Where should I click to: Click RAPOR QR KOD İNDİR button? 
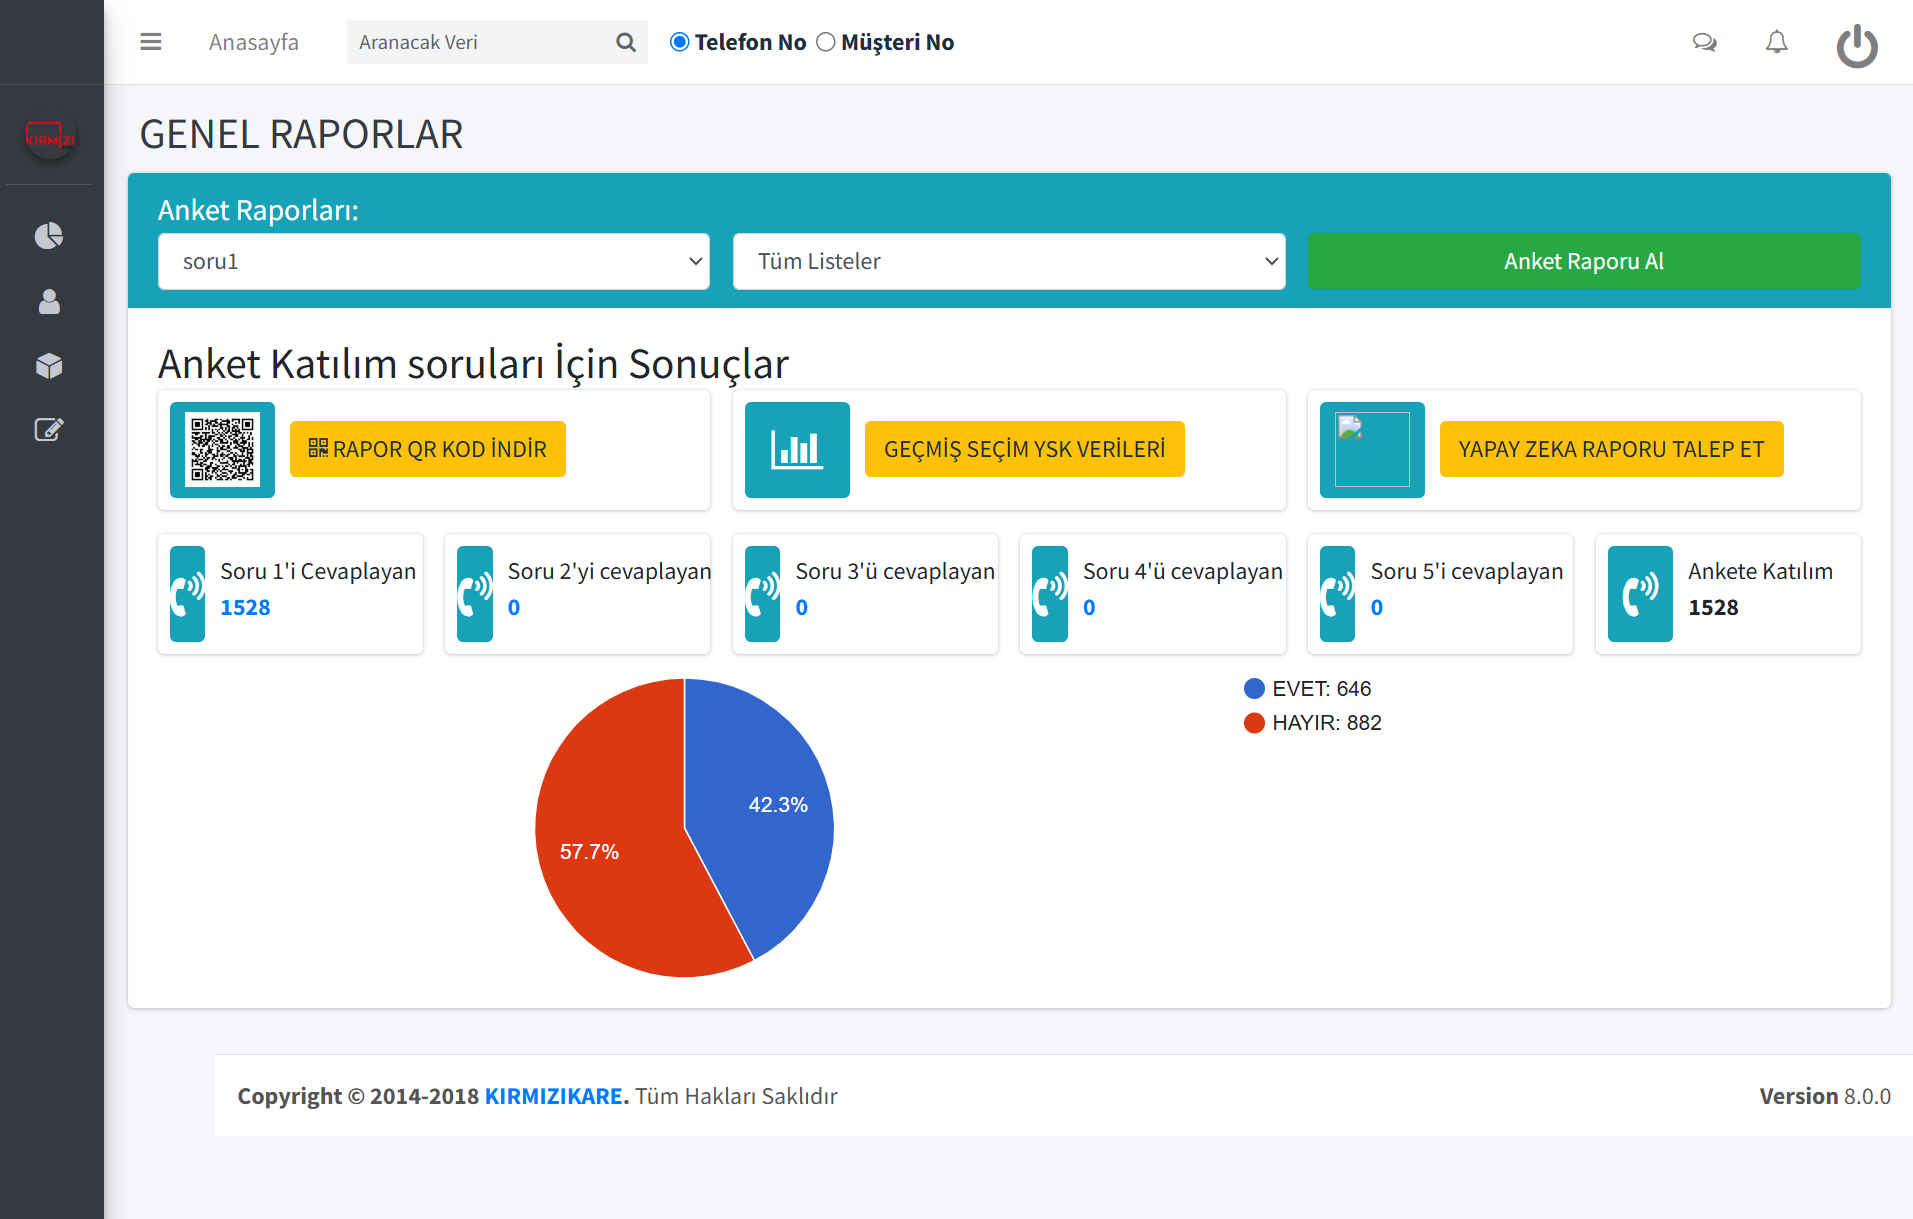point(427,449)
